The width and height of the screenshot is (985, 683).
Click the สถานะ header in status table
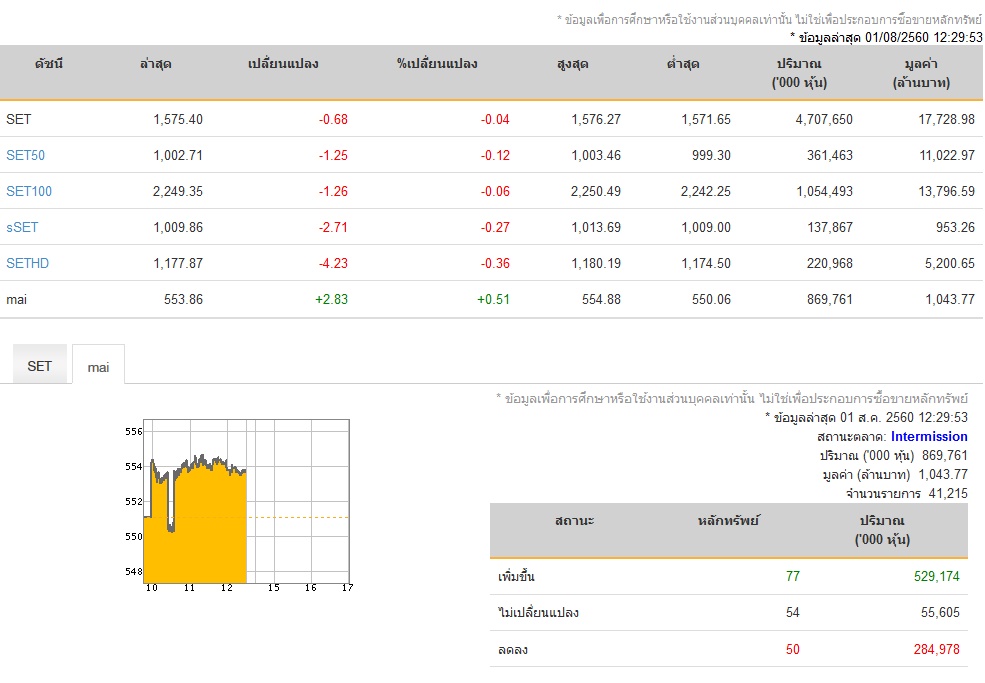(574, 521)
